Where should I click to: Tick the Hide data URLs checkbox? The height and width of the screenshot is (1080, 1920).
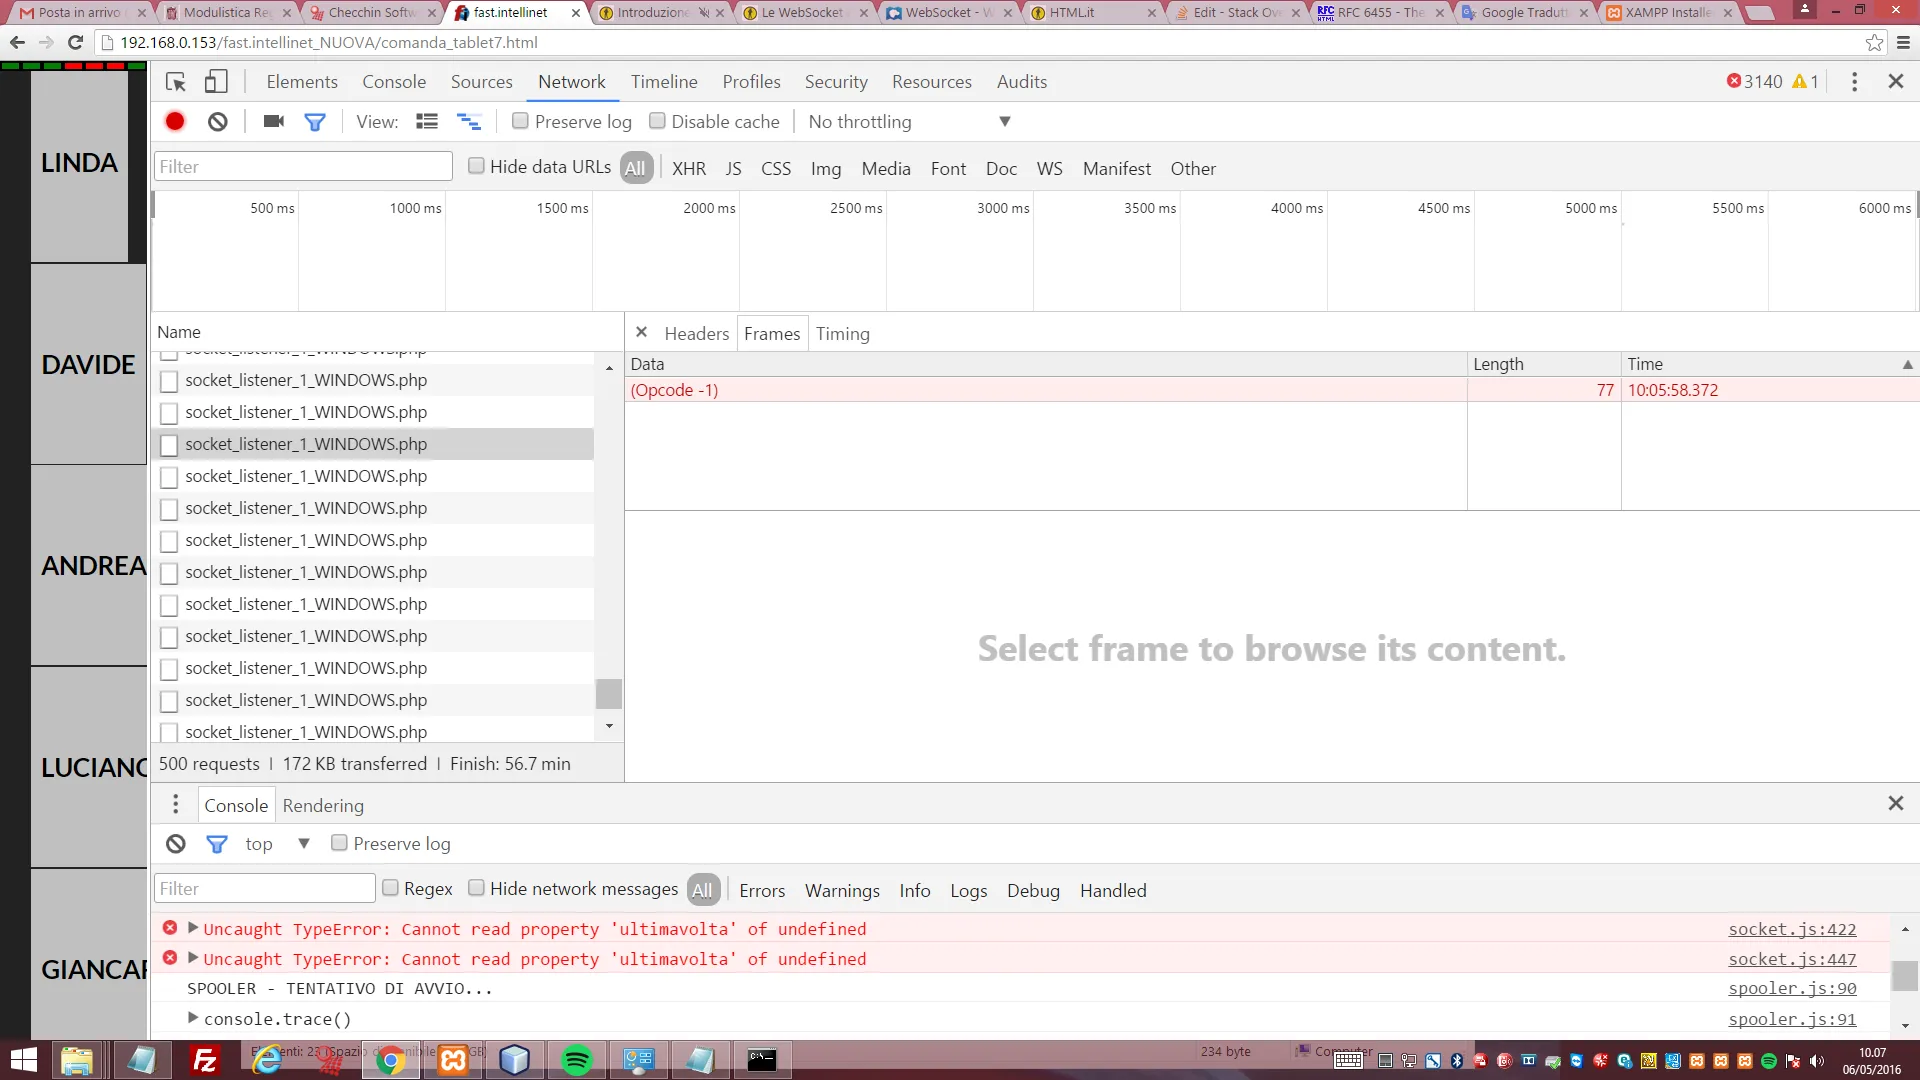(477, 166)
